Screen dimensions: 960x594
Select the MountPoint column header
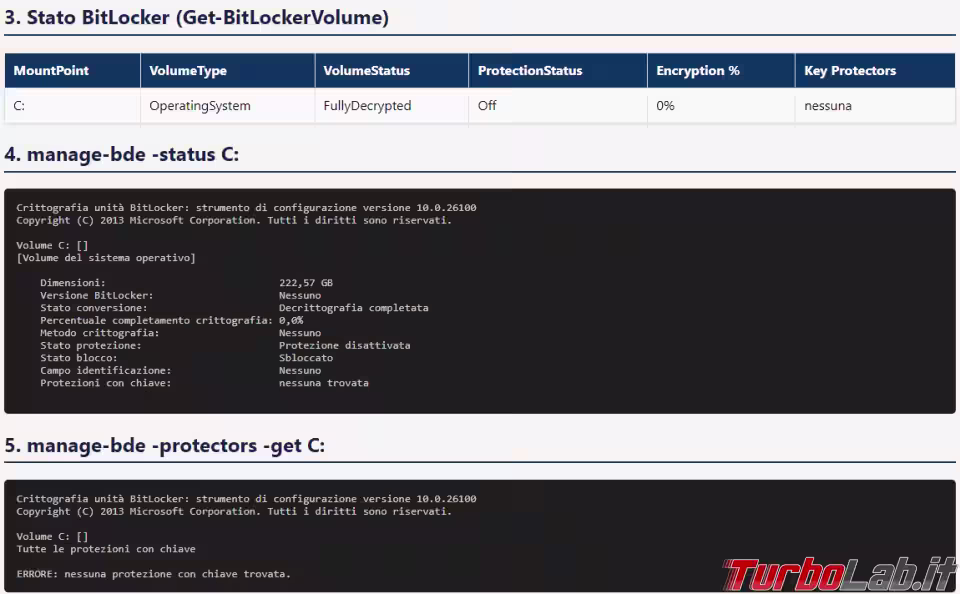72,70
